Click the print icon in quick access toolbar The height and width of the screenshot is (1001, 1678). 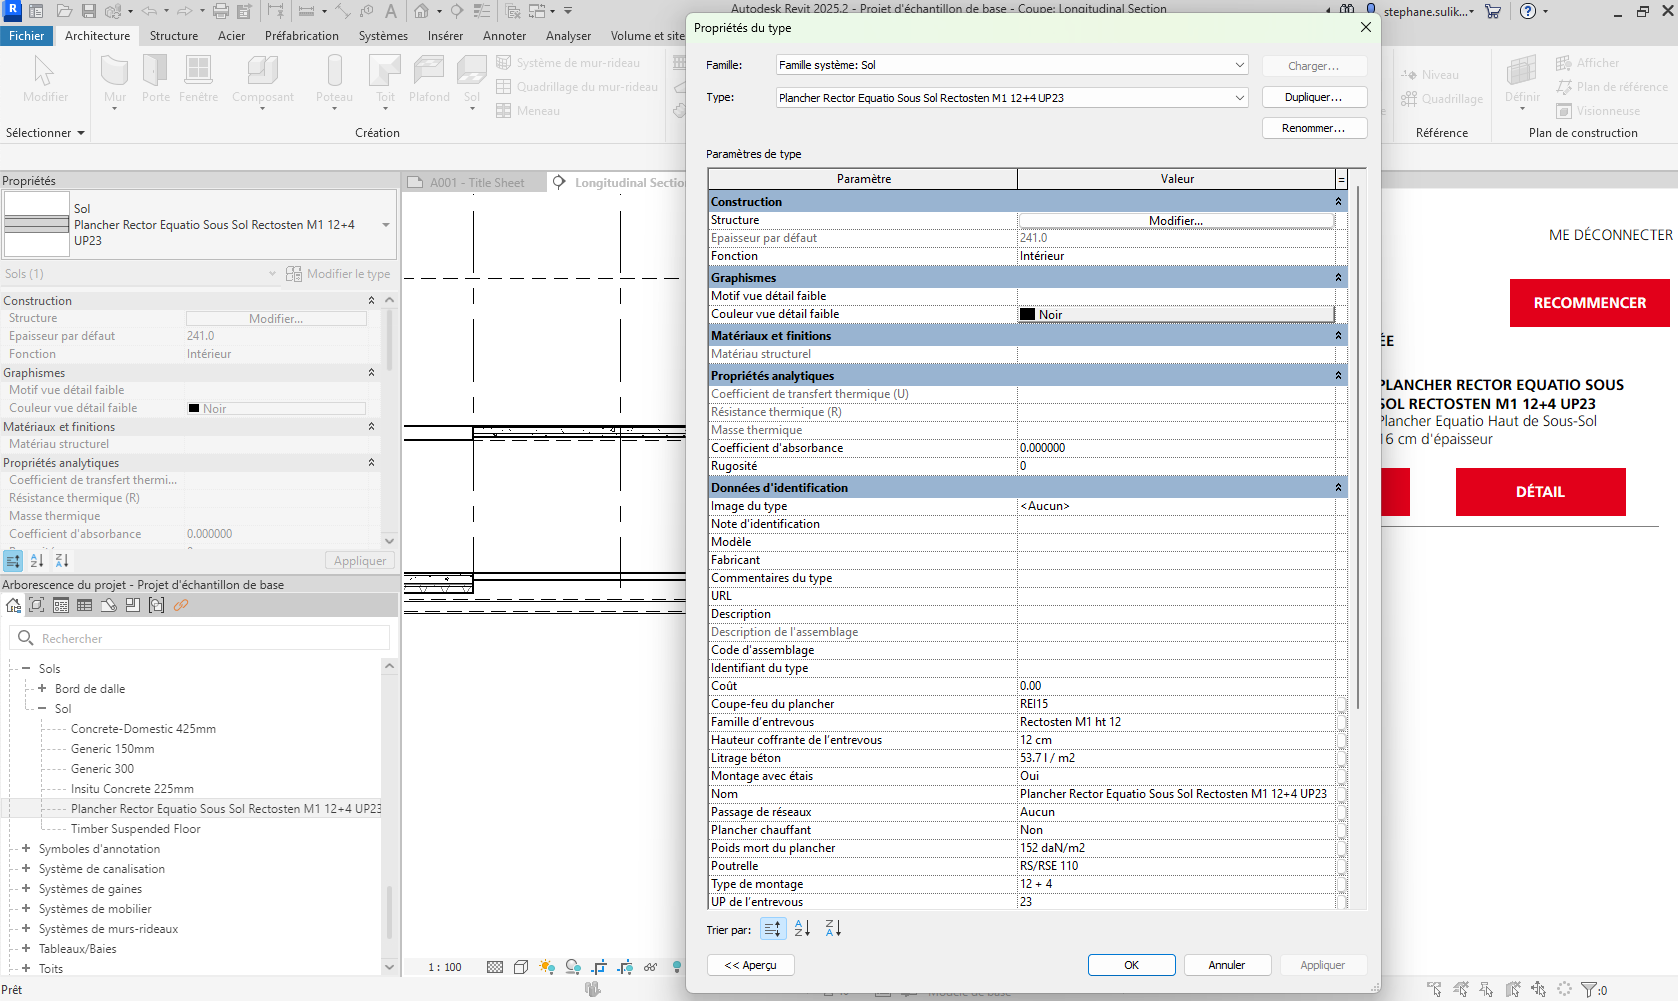pos(221,11)
